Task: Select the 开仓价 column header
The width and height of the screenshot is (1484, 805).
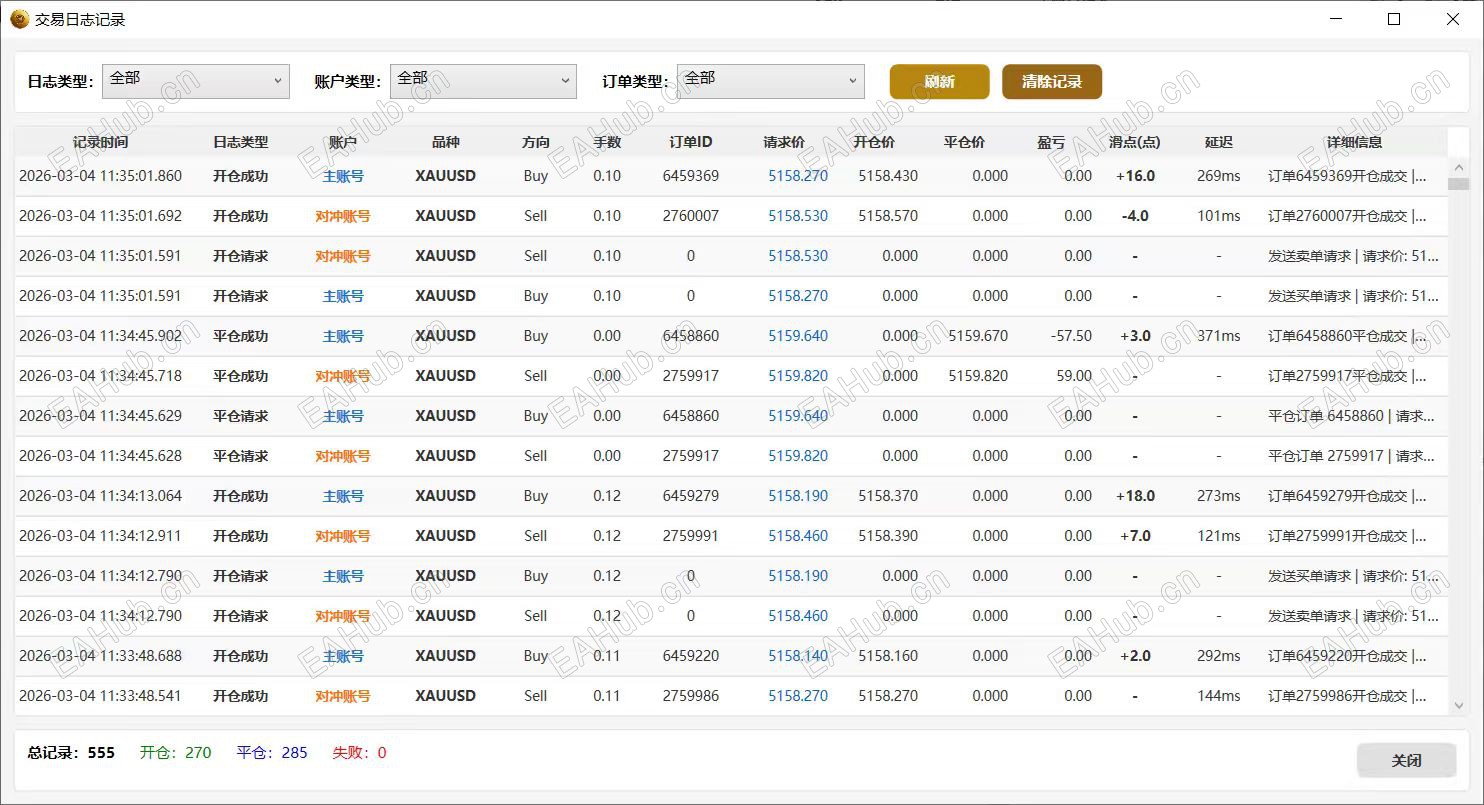Action: (x=874, y=142)
